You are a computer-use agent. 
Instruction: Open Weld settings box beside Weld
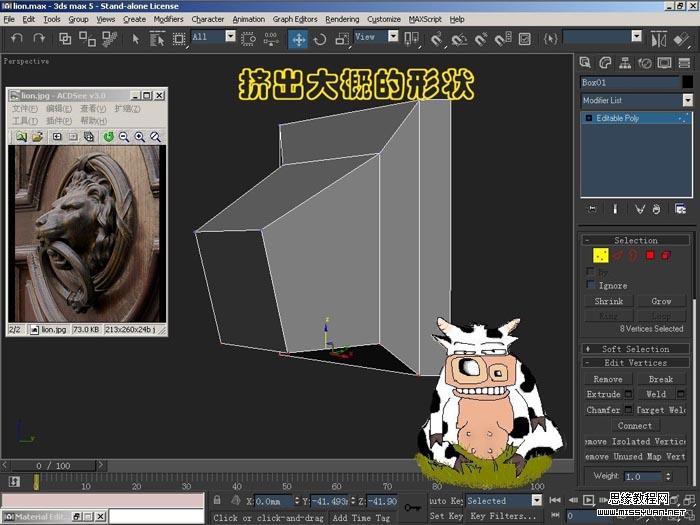[x=681, y=394]
